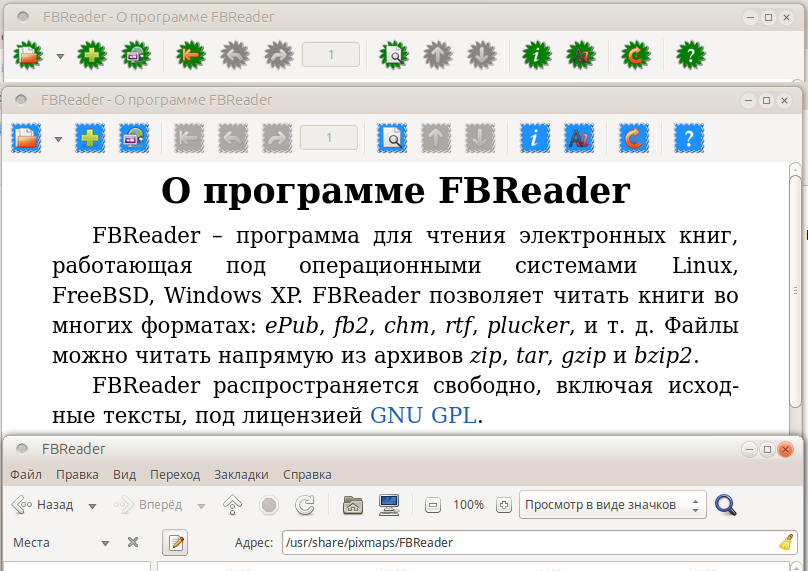Find next down arrow in green toolbar
This screenshot has height=571, width=808.
(x=482, y=55)
